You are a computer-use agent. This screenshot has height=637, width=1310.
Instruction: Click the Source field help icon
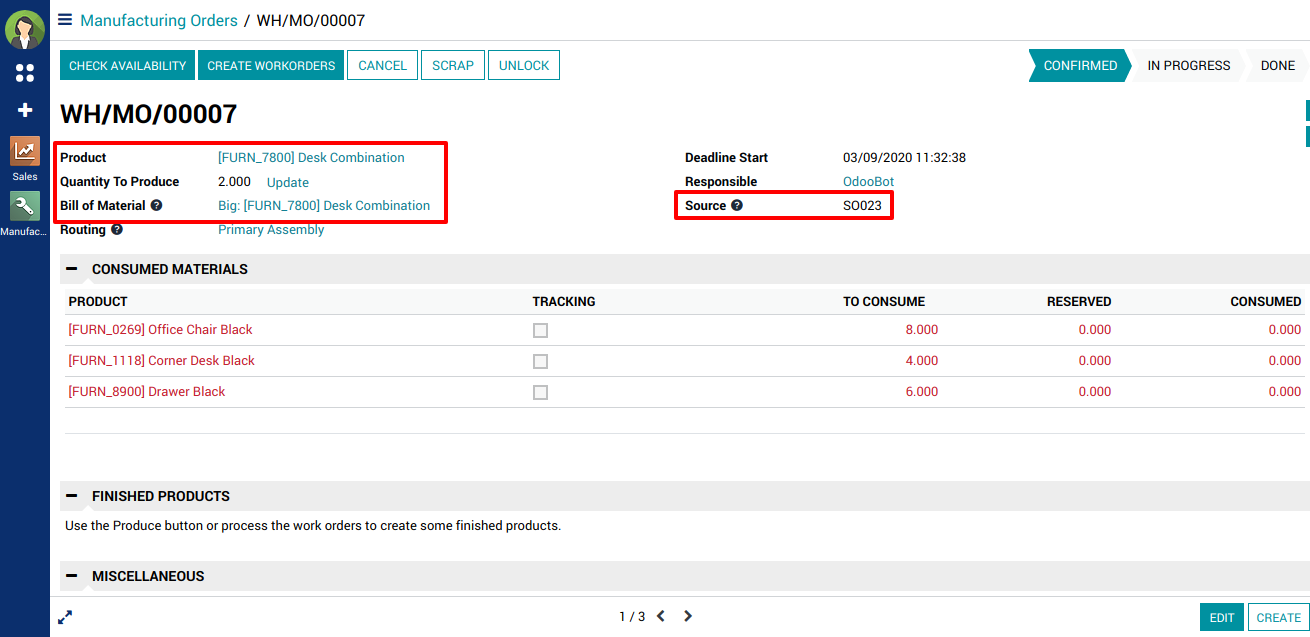tap(737, 206)
